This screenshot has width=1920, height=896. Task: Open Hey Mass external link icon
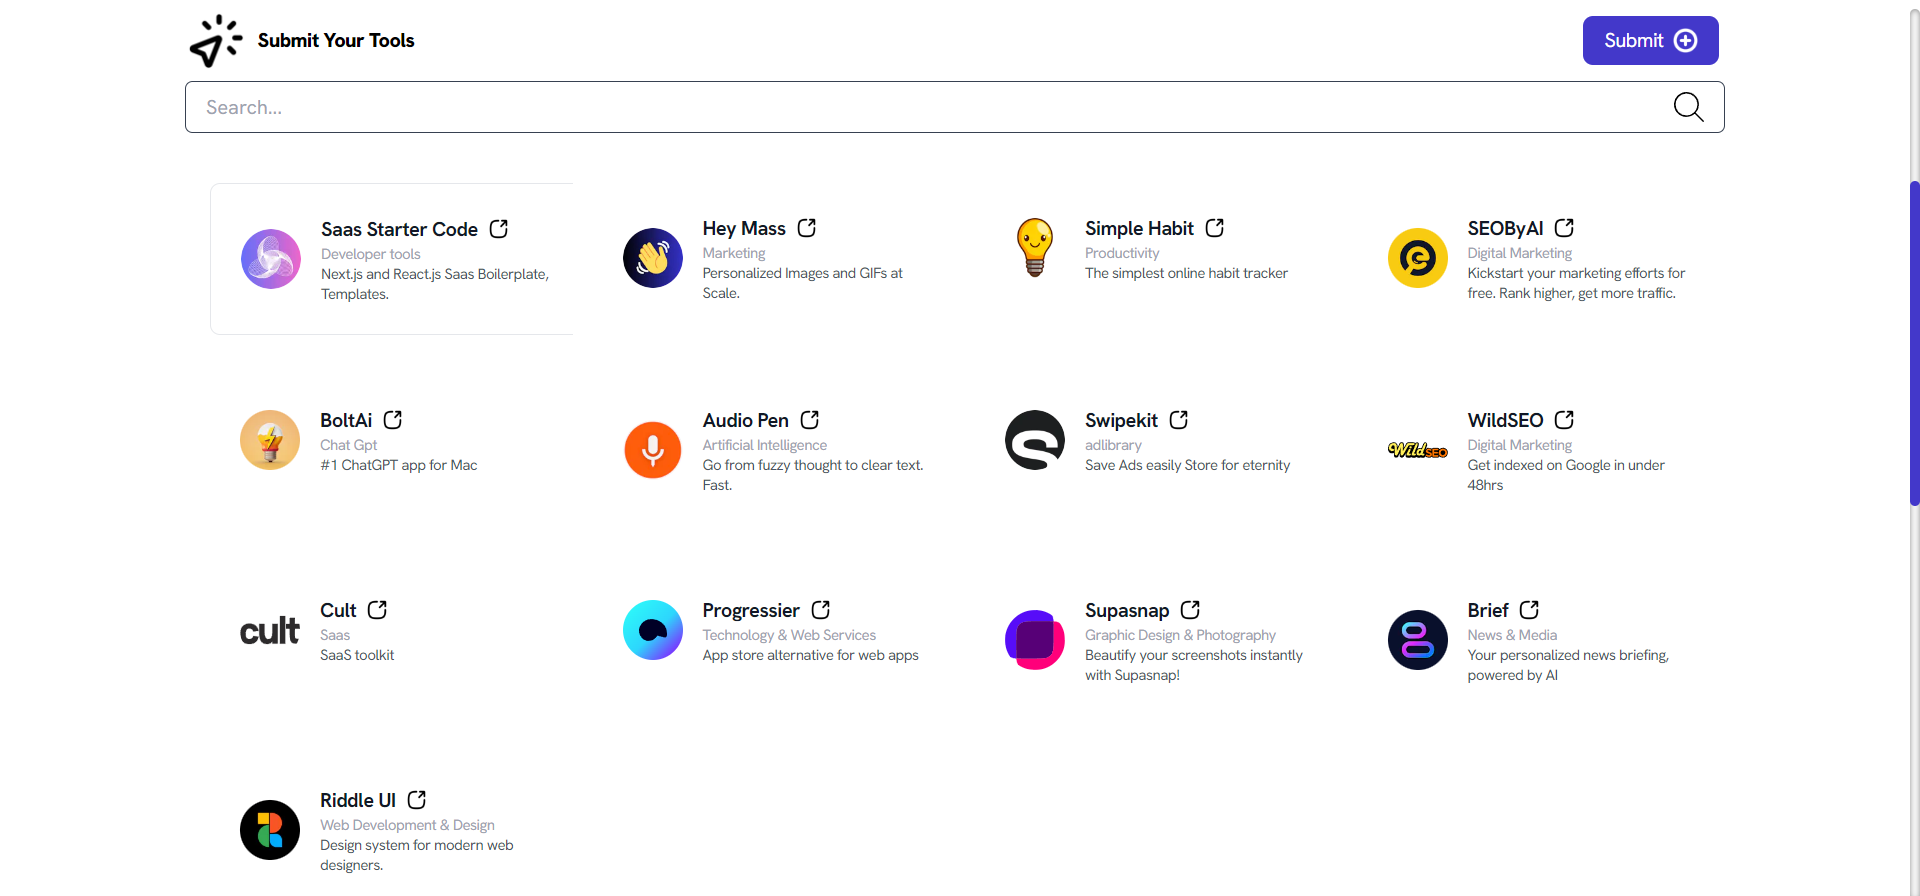[807, 228]
